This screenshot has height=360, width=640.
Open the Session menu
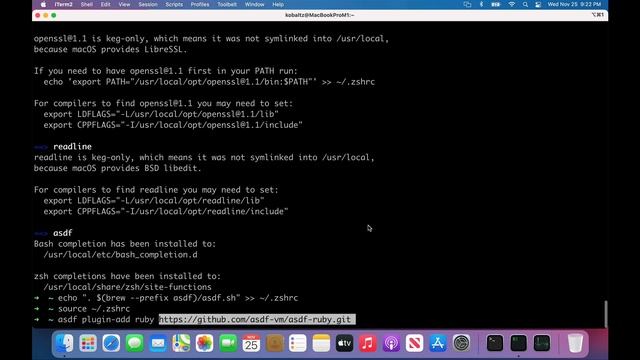tap(148, 4)
